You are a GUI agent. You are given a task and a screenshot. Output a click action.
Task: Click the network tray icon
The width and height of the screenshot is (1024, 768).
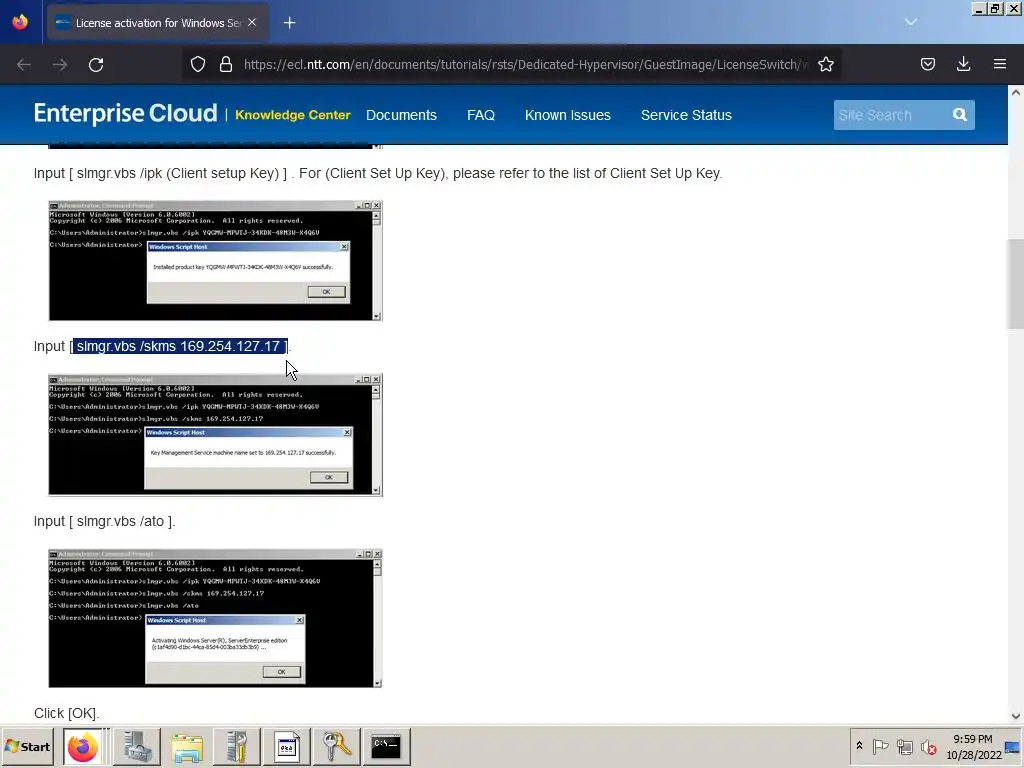coord(904,746)
